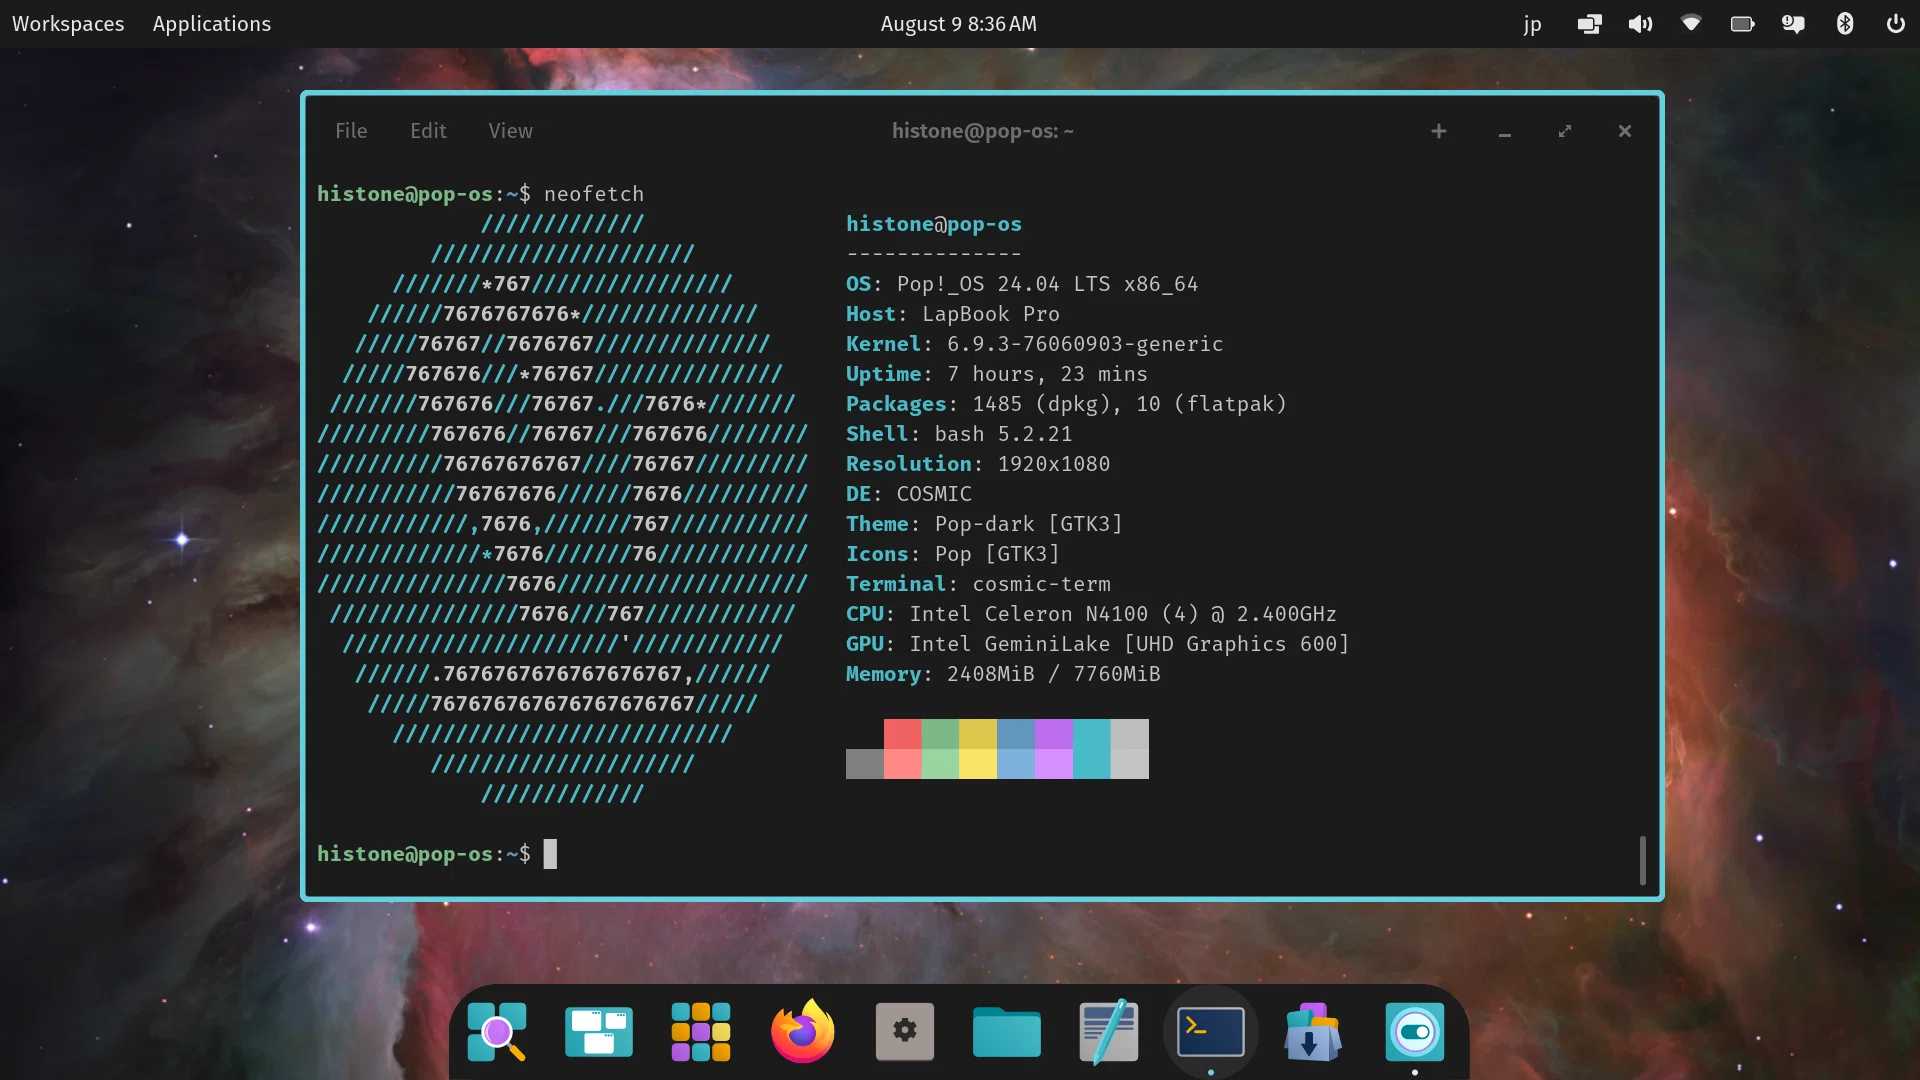This screenshot has height=1080, width=1920.
Task: Open the Files folder dock icon
Action: pos(1007,1032)
